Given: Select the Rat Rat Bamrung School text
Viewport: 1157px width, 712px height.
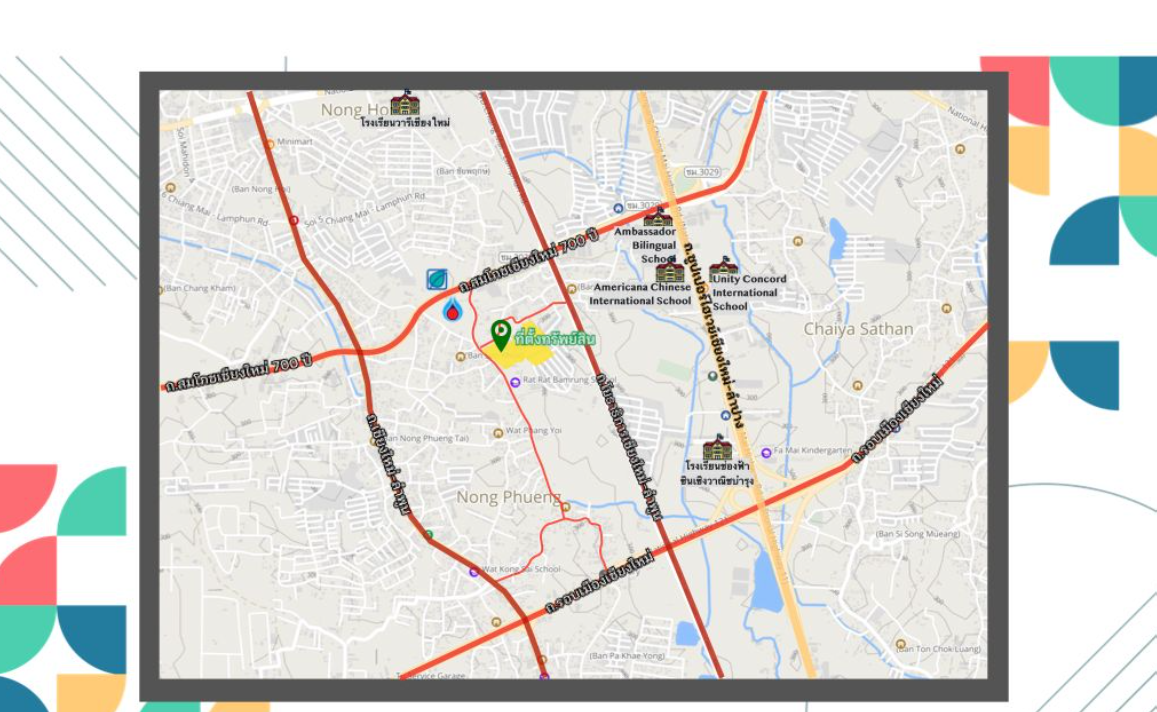Looking at the screenshot, I should coord(569,380).
